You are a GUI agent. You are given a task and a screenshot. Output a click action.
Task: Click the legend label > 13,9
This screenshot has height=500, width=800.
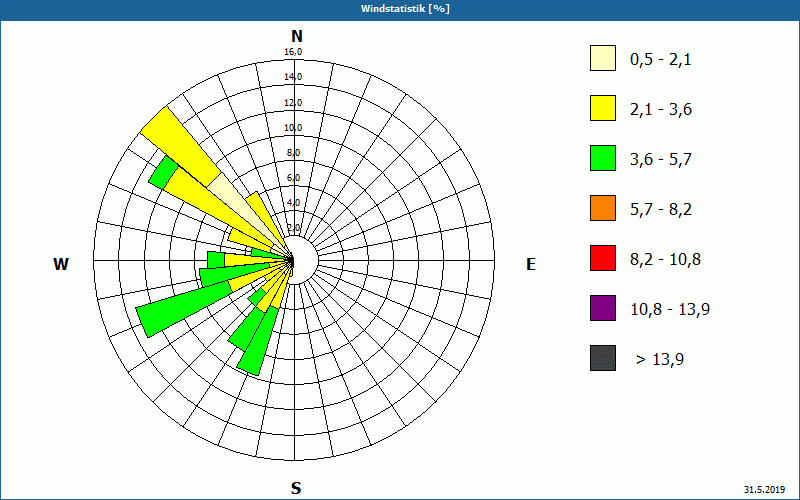(x=660, y=360)
